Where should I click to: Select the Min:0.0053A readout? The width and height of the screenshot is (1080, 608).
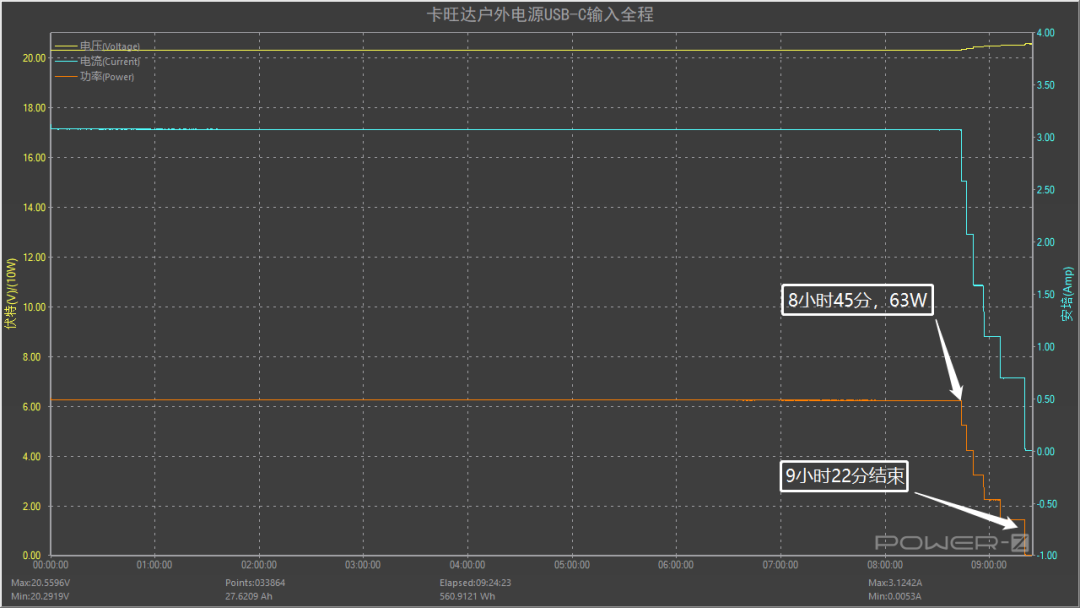coord(894,596)
